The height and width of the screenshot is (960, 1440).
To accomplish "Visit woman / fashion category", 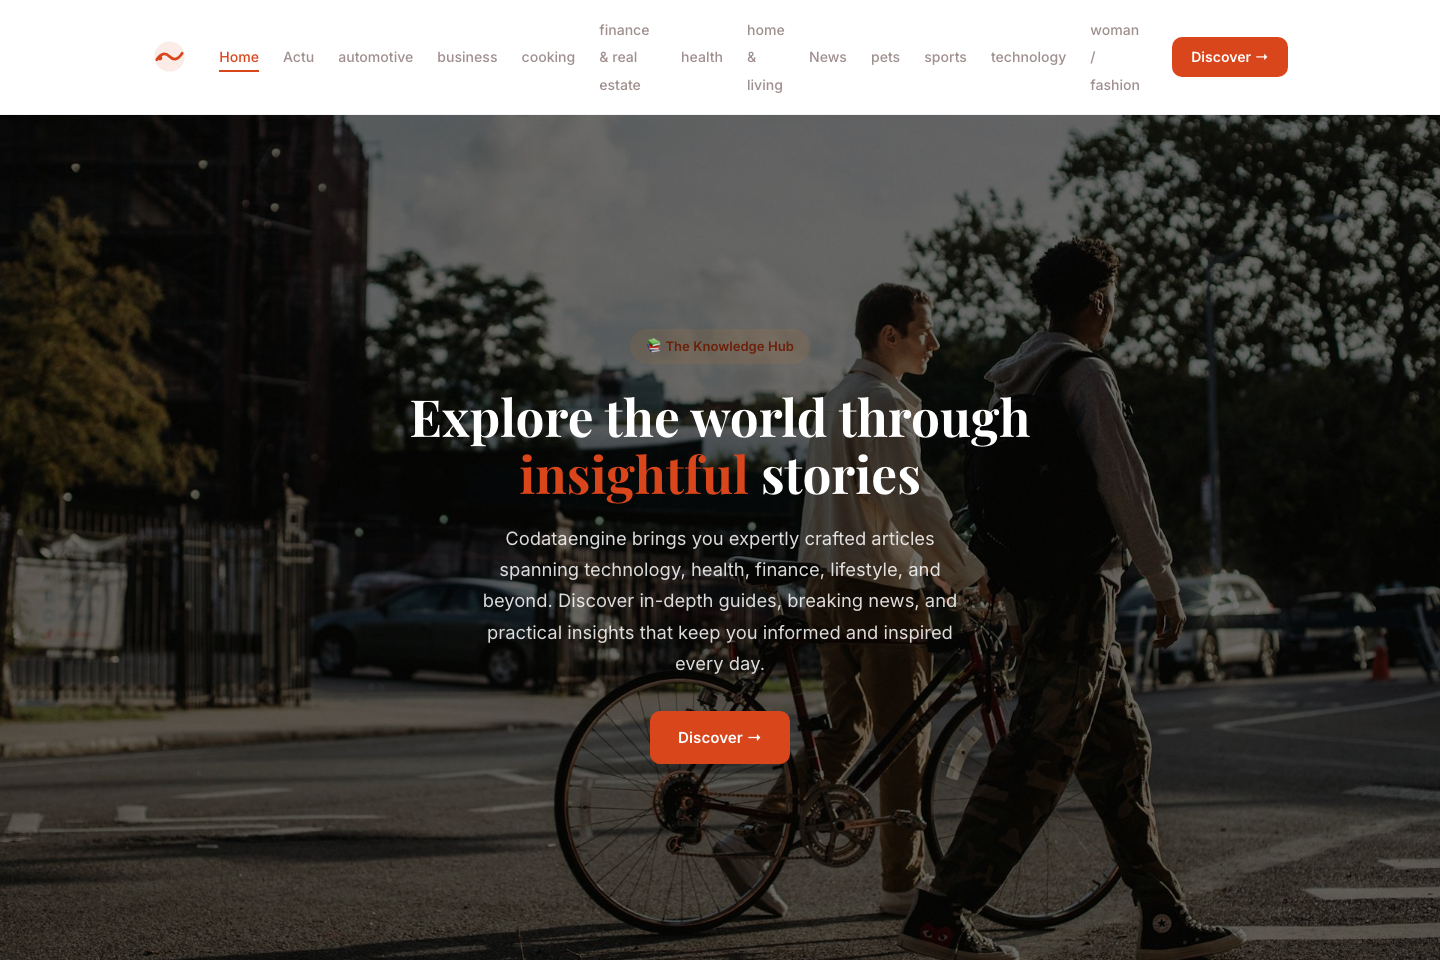I will click(1114, 57).
